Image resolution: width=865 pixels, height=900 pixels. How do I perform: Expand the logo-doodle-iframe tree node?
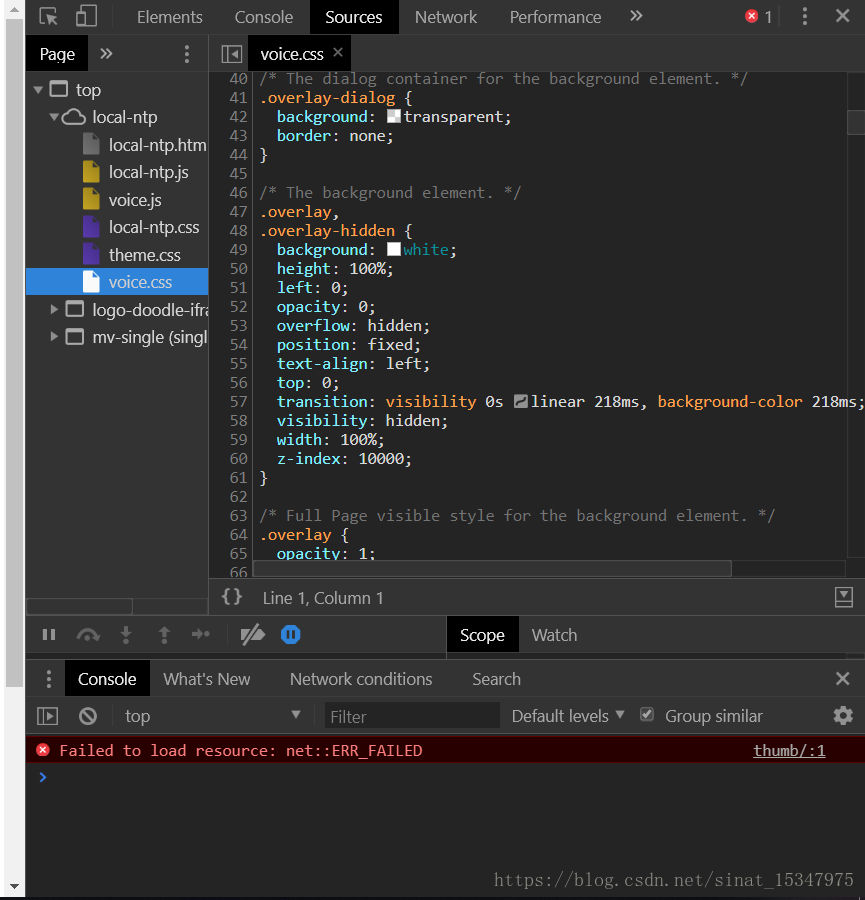(x=54, y=310)
